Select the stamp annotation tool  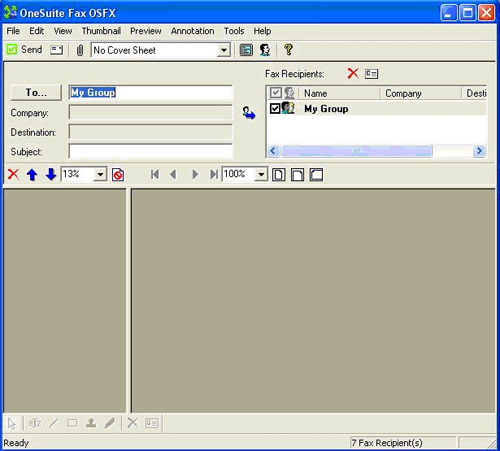coord(91,423)
